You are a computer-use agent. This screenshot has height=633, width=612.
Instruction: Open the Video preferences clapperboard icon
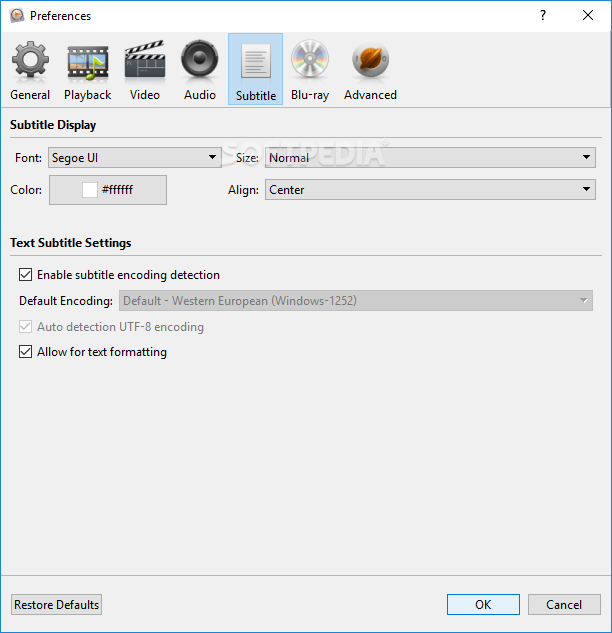[x=145, y=59]
